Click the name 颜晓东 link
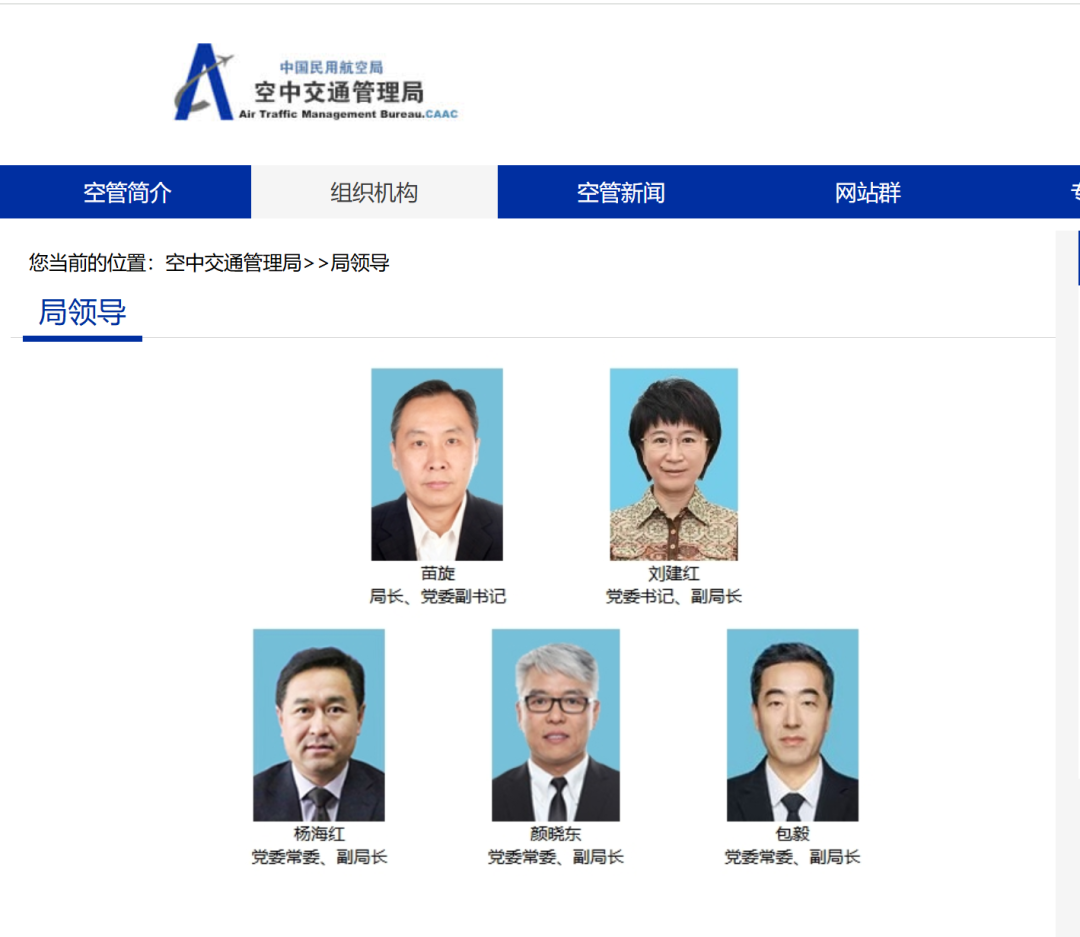Viewport: 1080px width, 937px height. pos(555,834)
